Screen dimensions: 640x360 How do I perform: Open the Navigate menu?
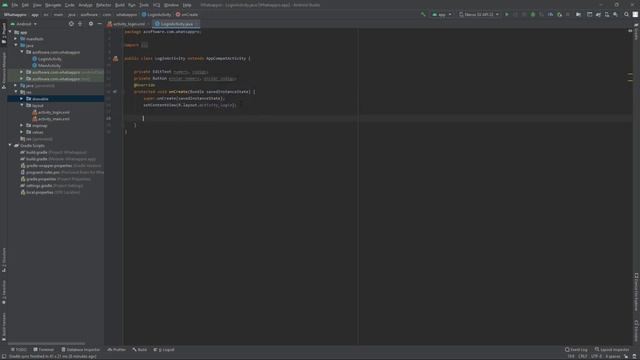pos(53,5)
